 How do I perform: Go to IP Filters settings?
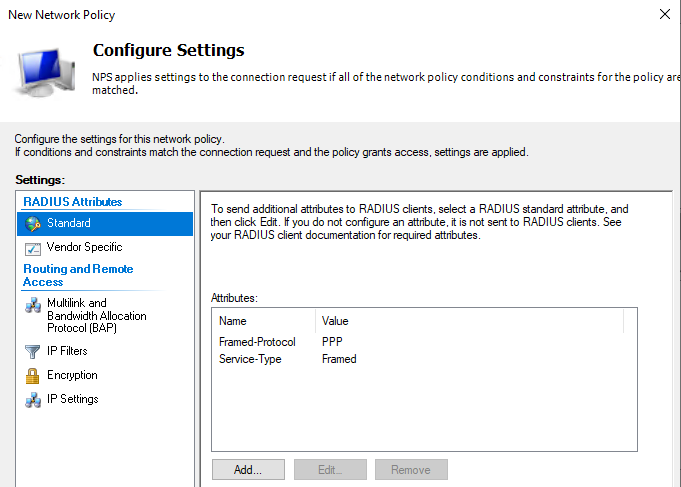click(67, 351)
